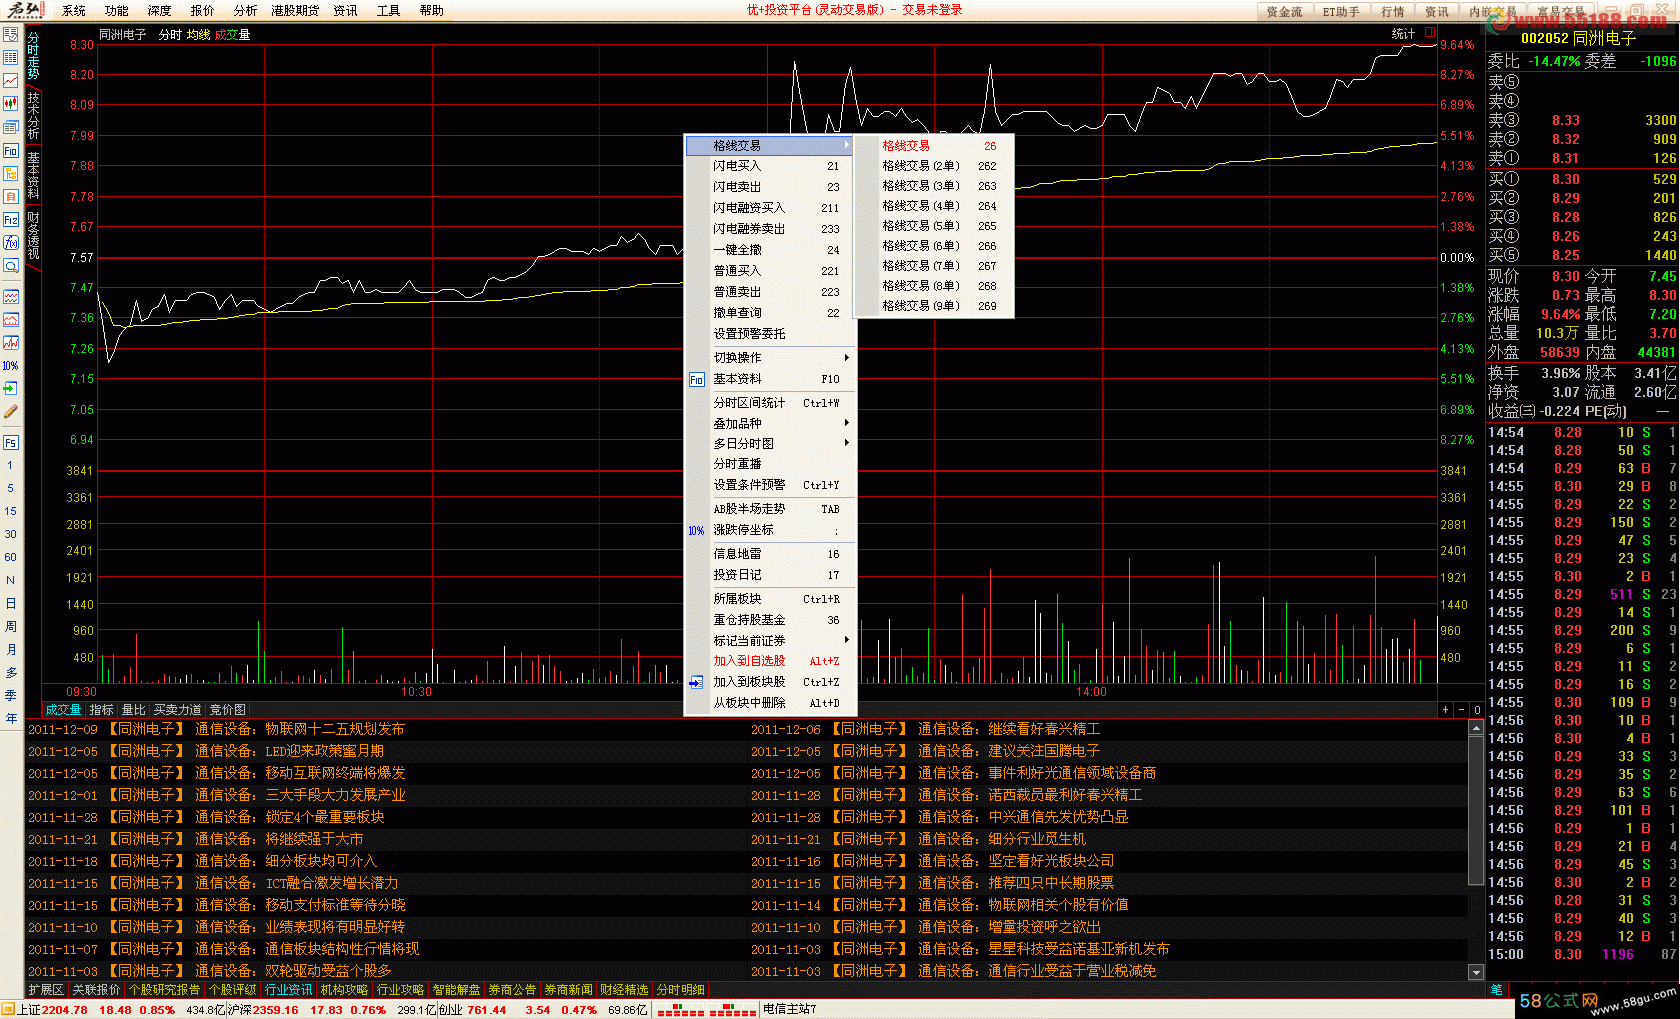1680x1019 pixels.
Task: Click the F10 icon beside 基本资料 menu entry
Action: (697, 379)
